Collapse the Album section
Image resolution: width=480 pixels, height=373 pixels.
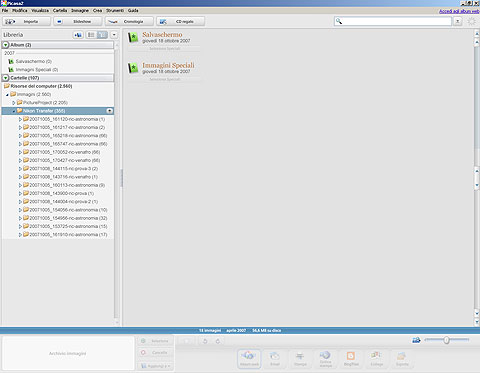pos(6,45)
